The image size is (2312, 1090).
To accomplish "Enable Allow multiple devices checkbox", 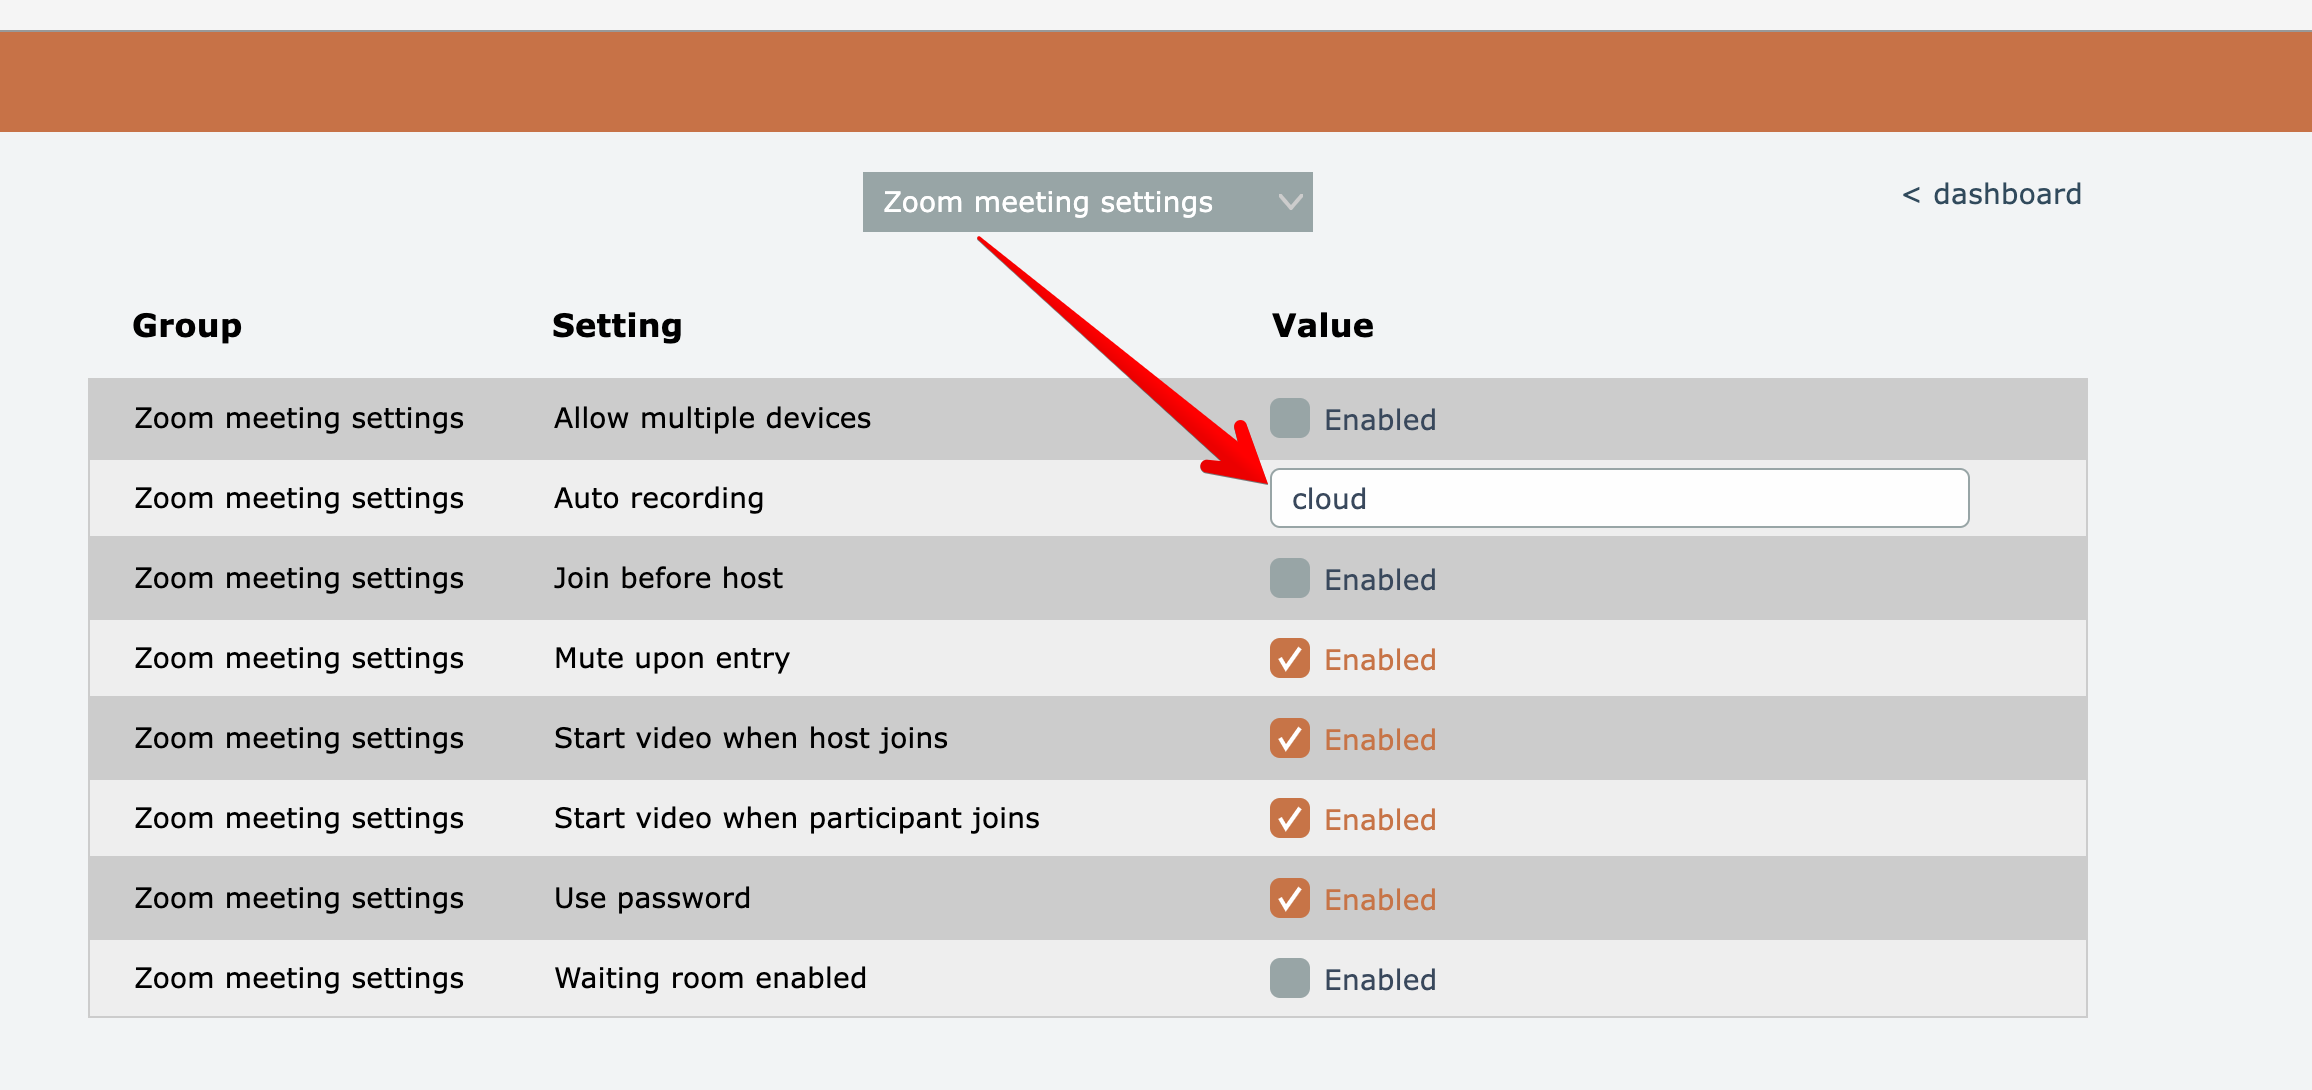I will coord(1289,418).
